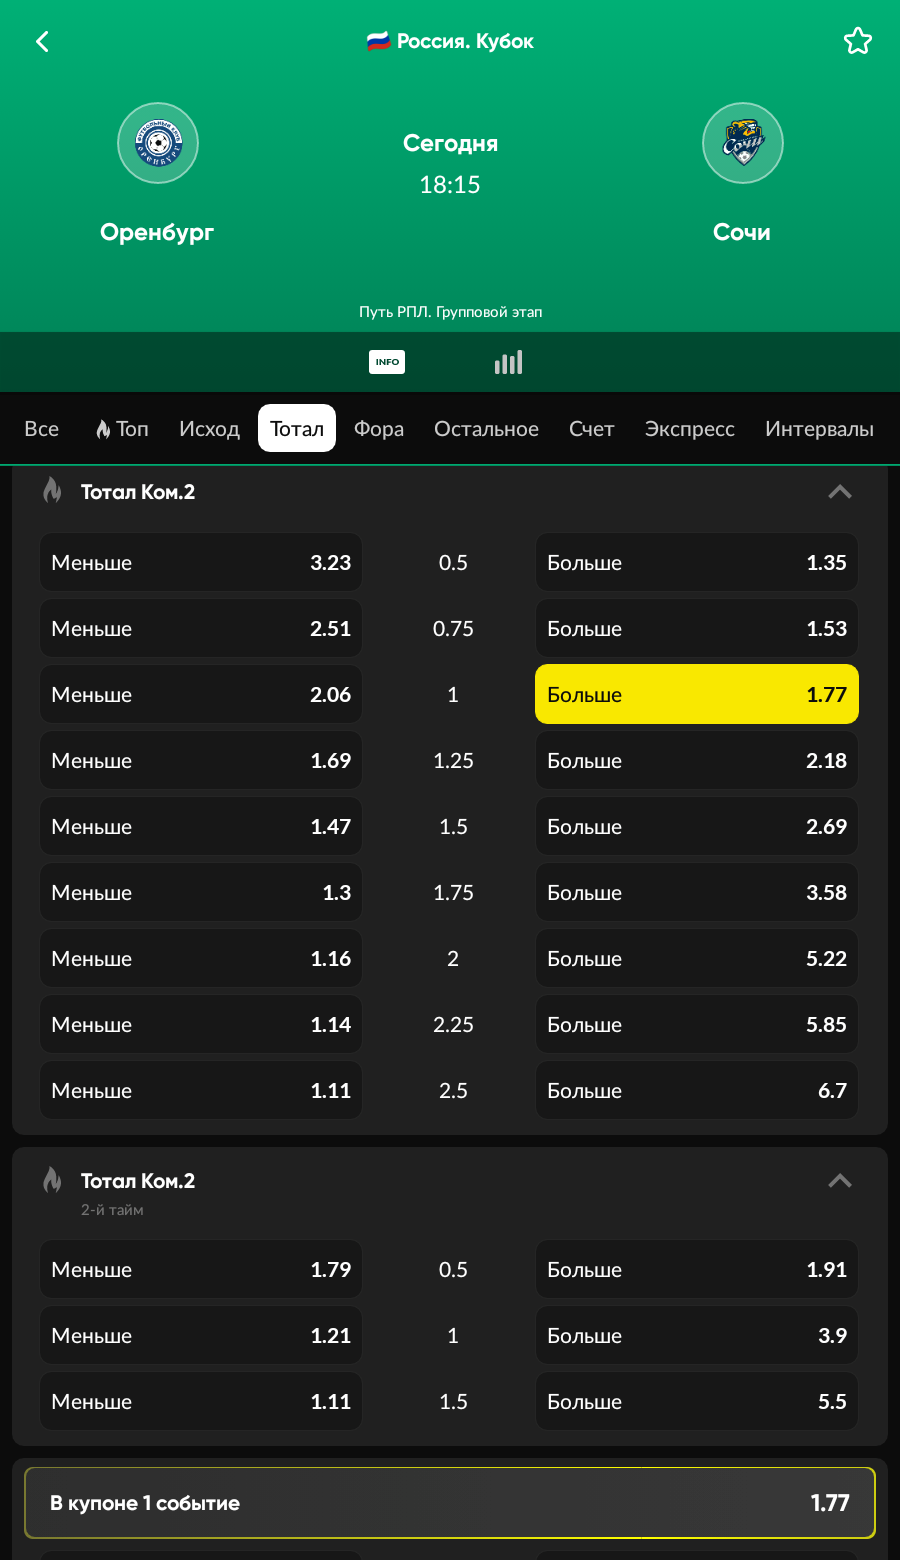Pick Больше 1.91 in second half

pyautogui.click(x=696, y=1269)
